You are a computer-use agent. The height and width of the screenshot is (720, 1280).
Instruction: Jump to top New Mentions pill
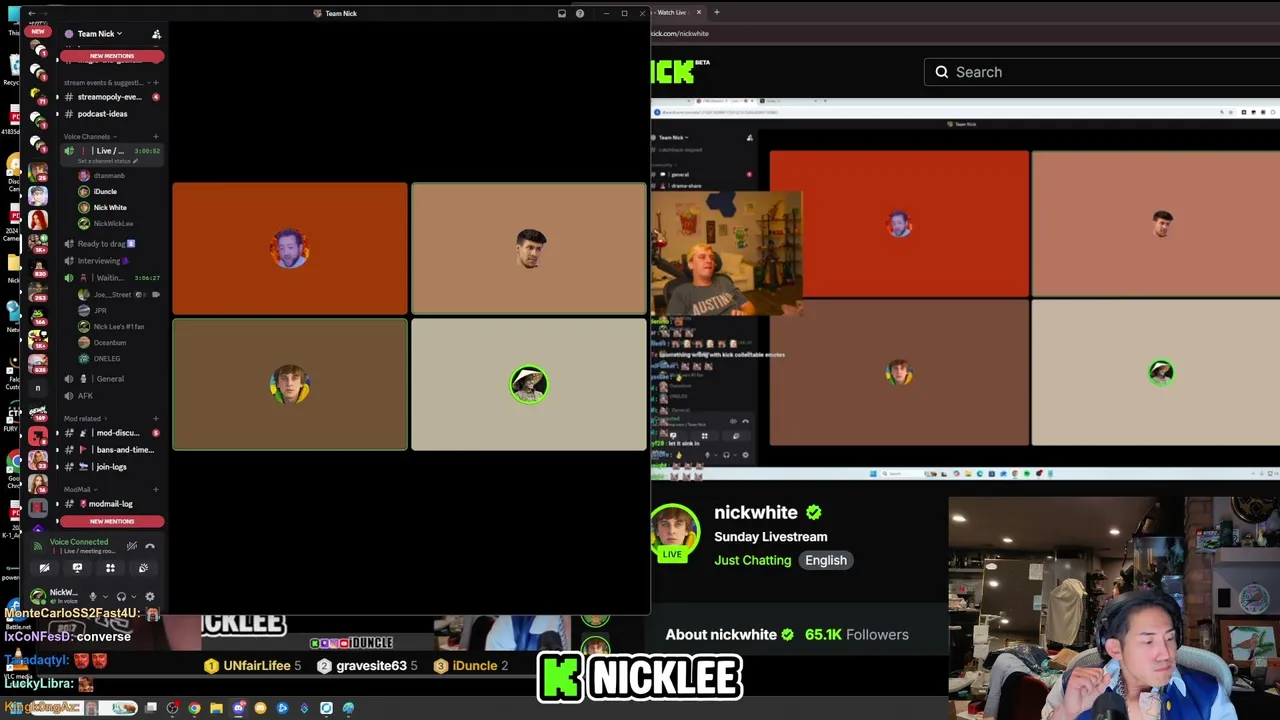click(x=112, y=56)
